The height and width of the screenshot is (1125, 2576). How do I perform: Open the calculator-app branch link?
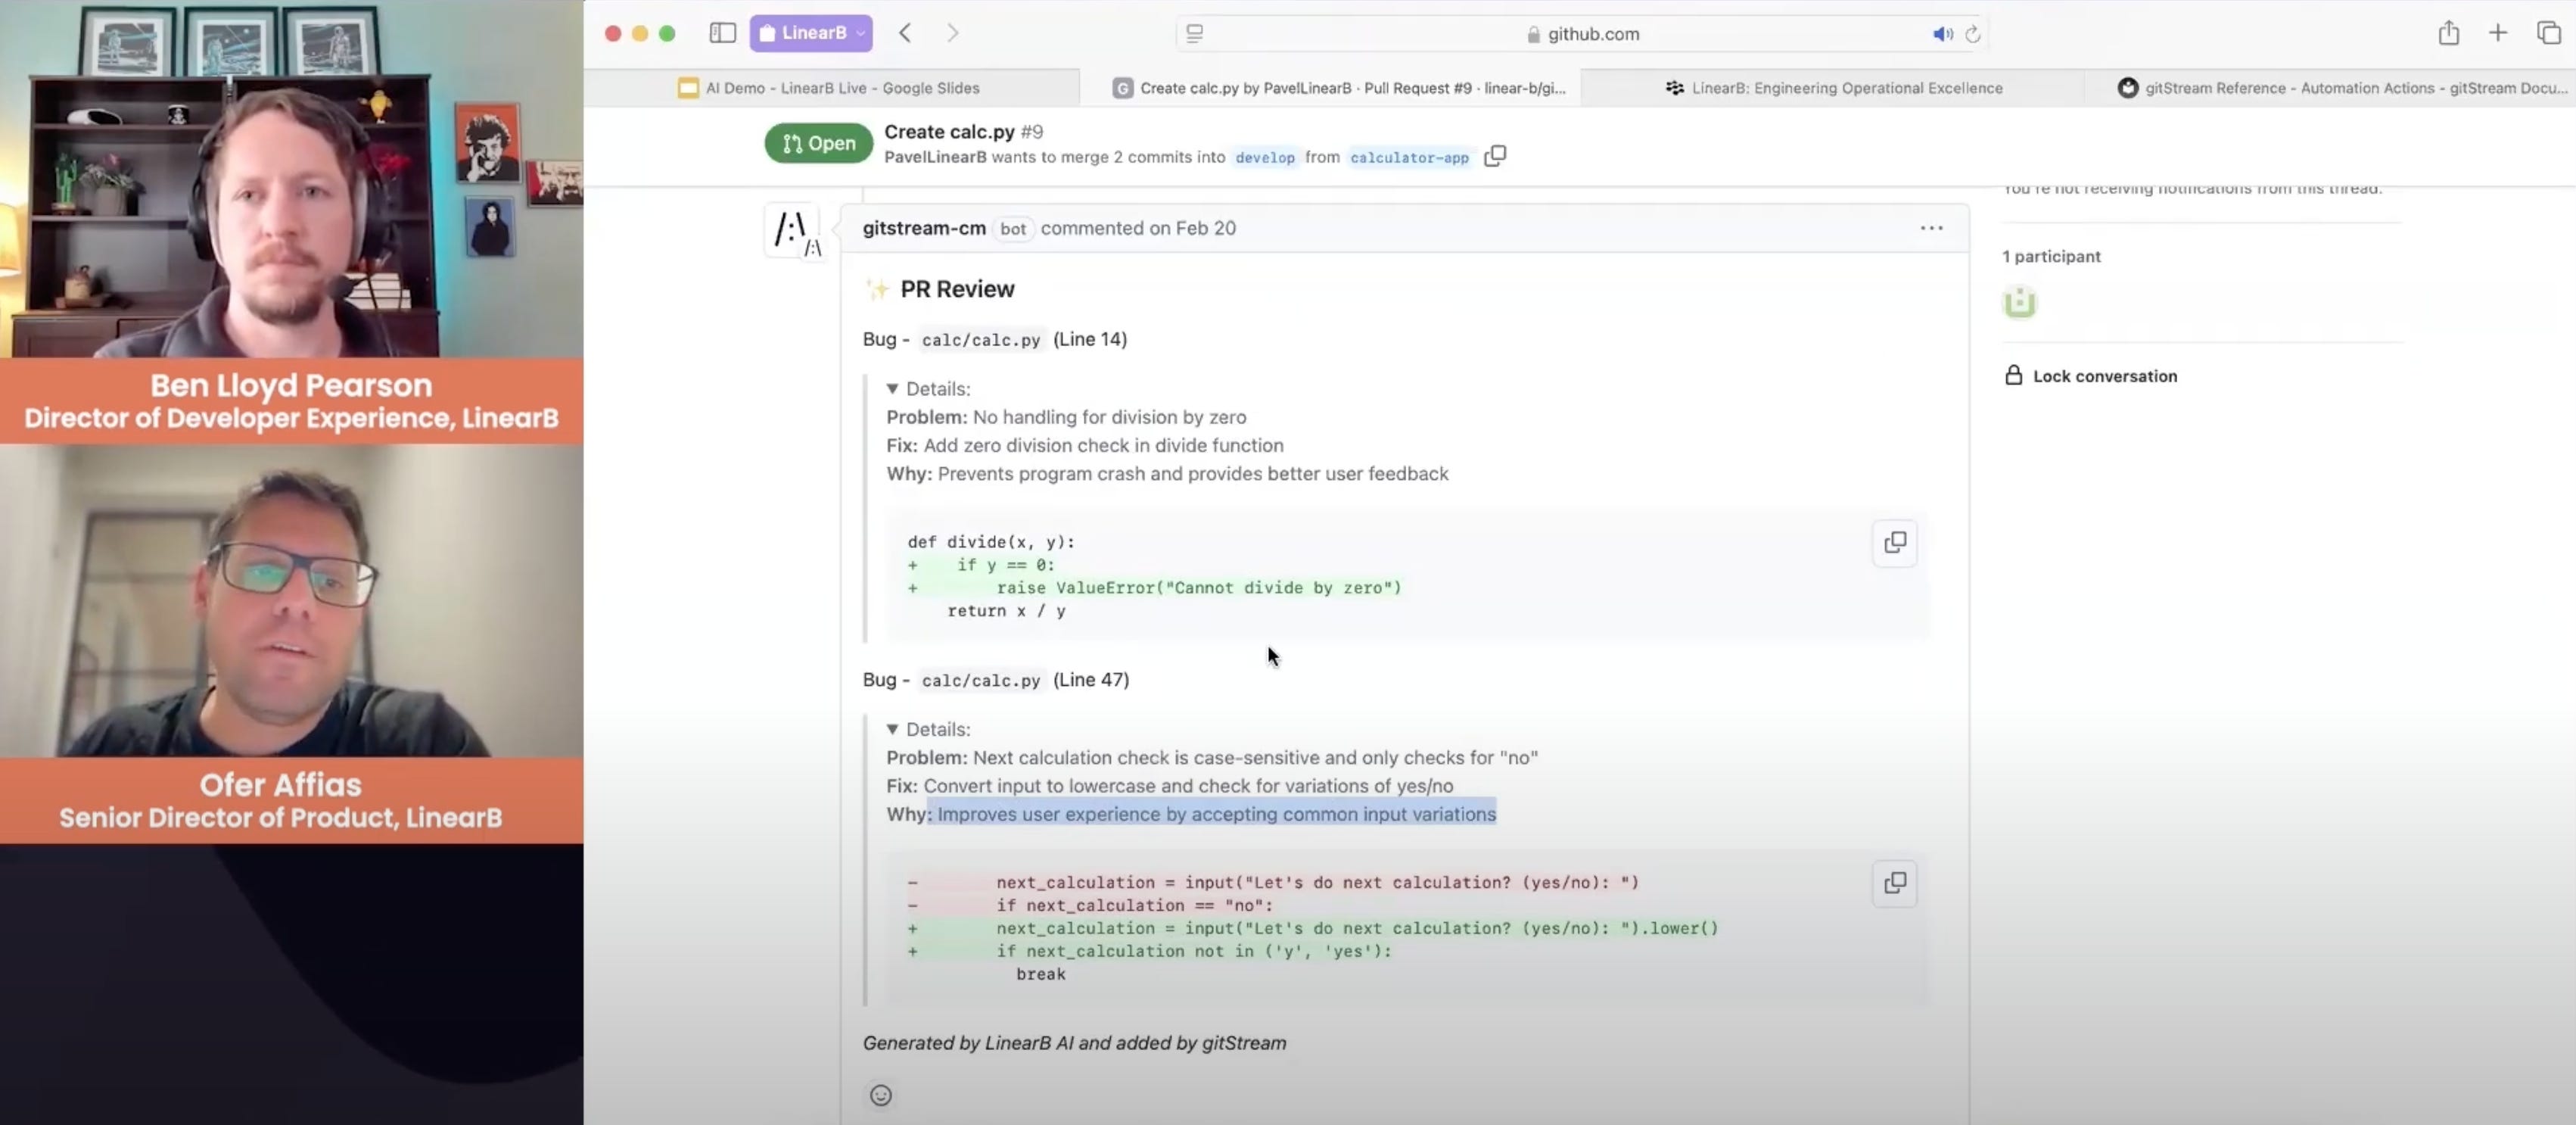point(1409,157)
